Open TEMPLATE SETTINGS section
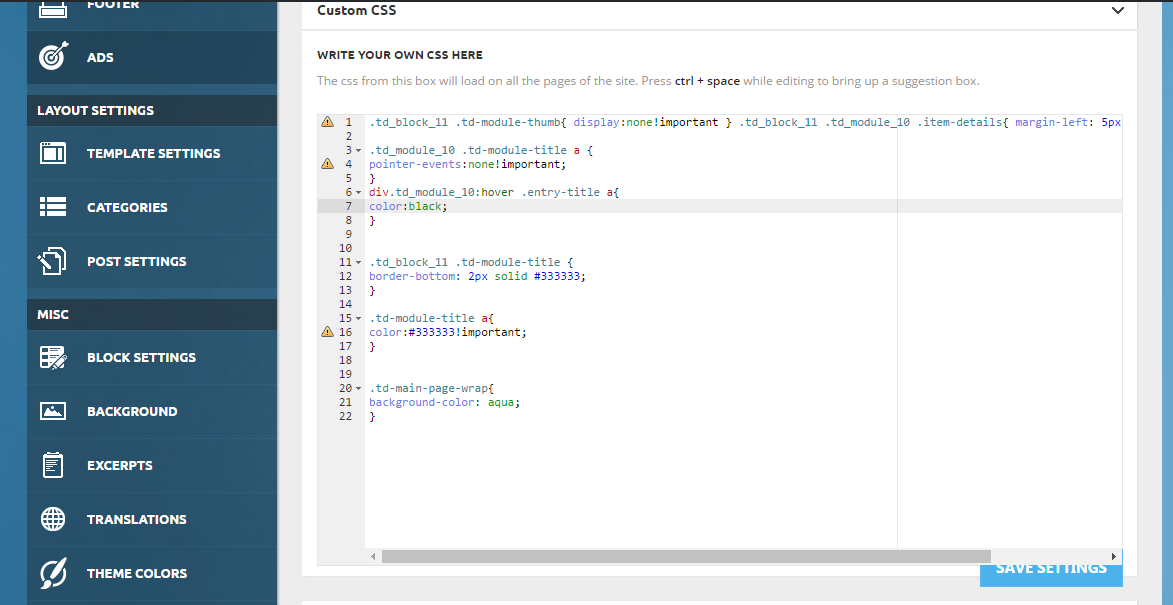The image size is (1173, 605). click(x=152, y=153)
